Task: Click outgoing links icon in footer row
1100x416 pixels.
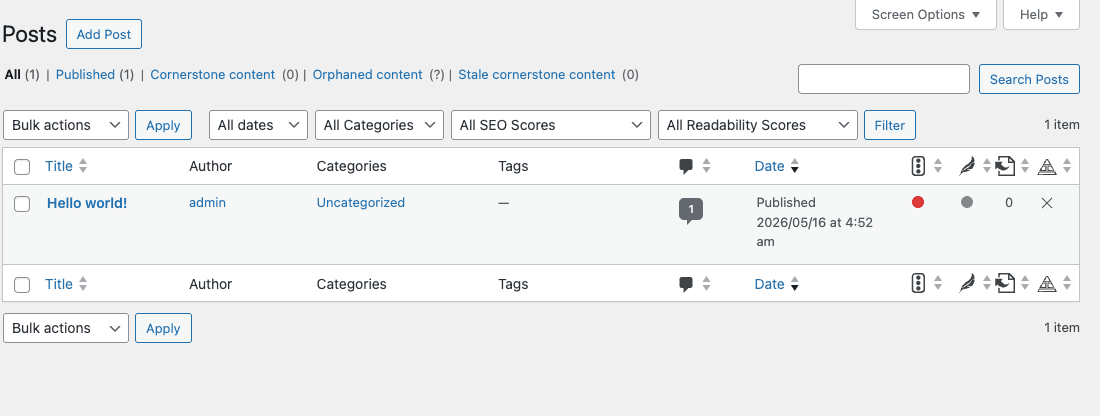Action: click(x=1005, y=283)
